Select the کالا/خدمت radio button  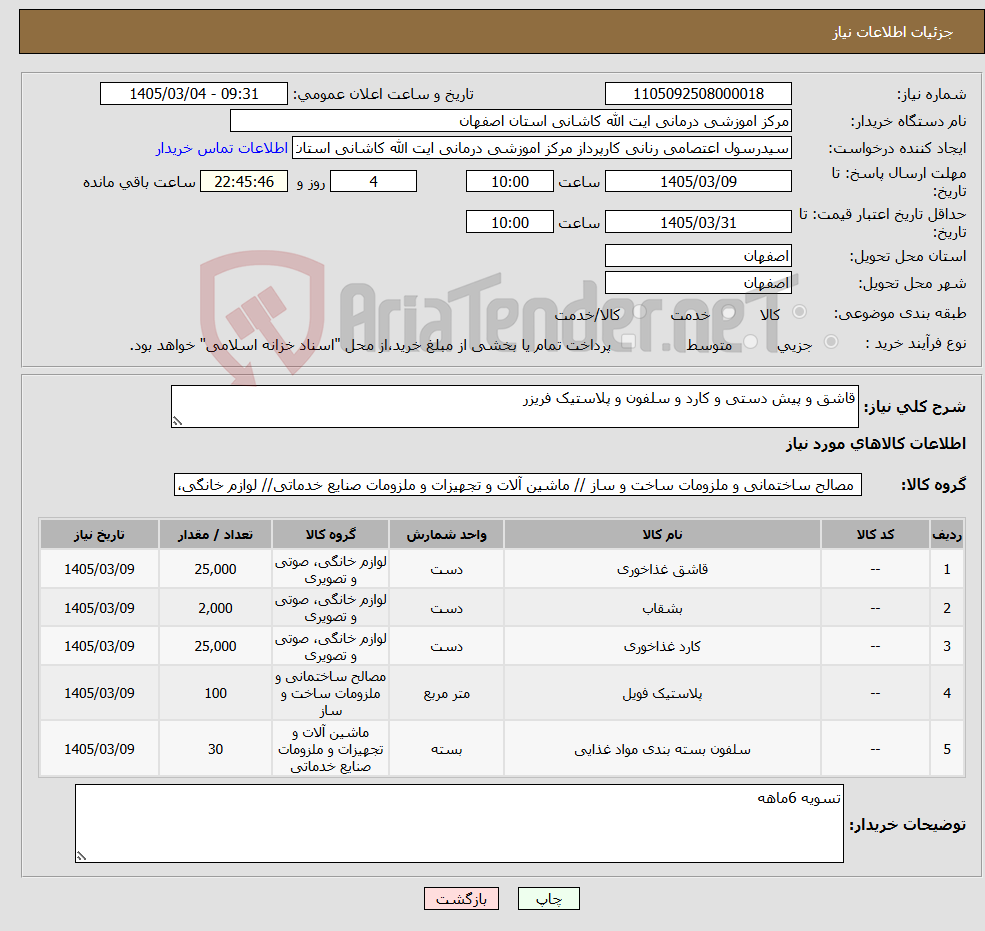(x=639, y=311)
